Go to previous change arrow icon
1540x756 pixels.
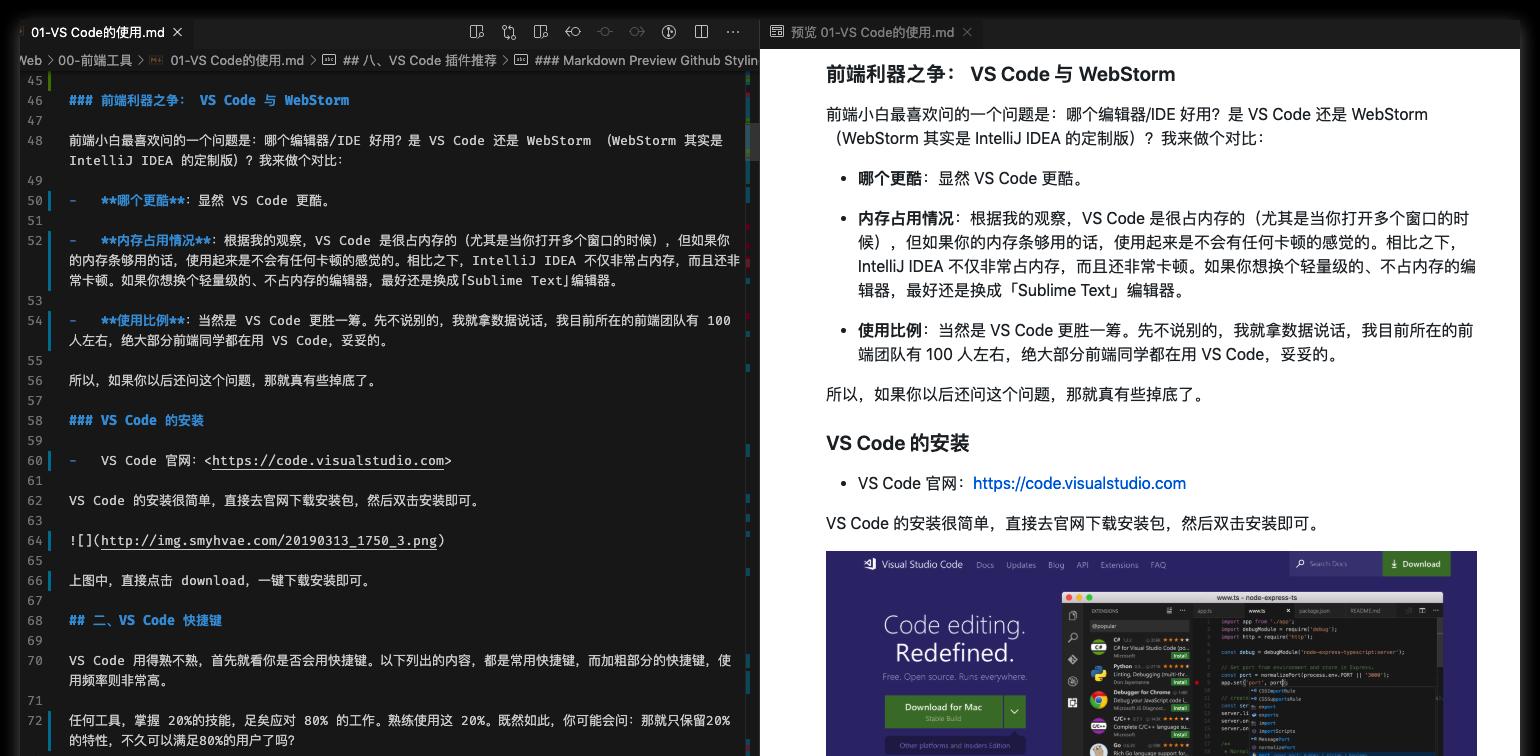pyautogui.click(x=573, y=32)
